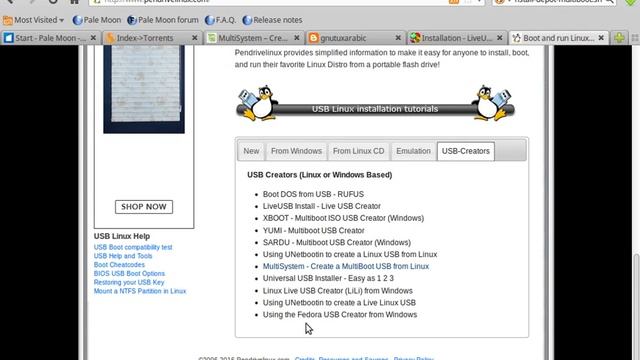Screen dimensions: 640x360
Task: Open Mount a NTFS Partition in Linux link
Action: (x=140, y=291)
